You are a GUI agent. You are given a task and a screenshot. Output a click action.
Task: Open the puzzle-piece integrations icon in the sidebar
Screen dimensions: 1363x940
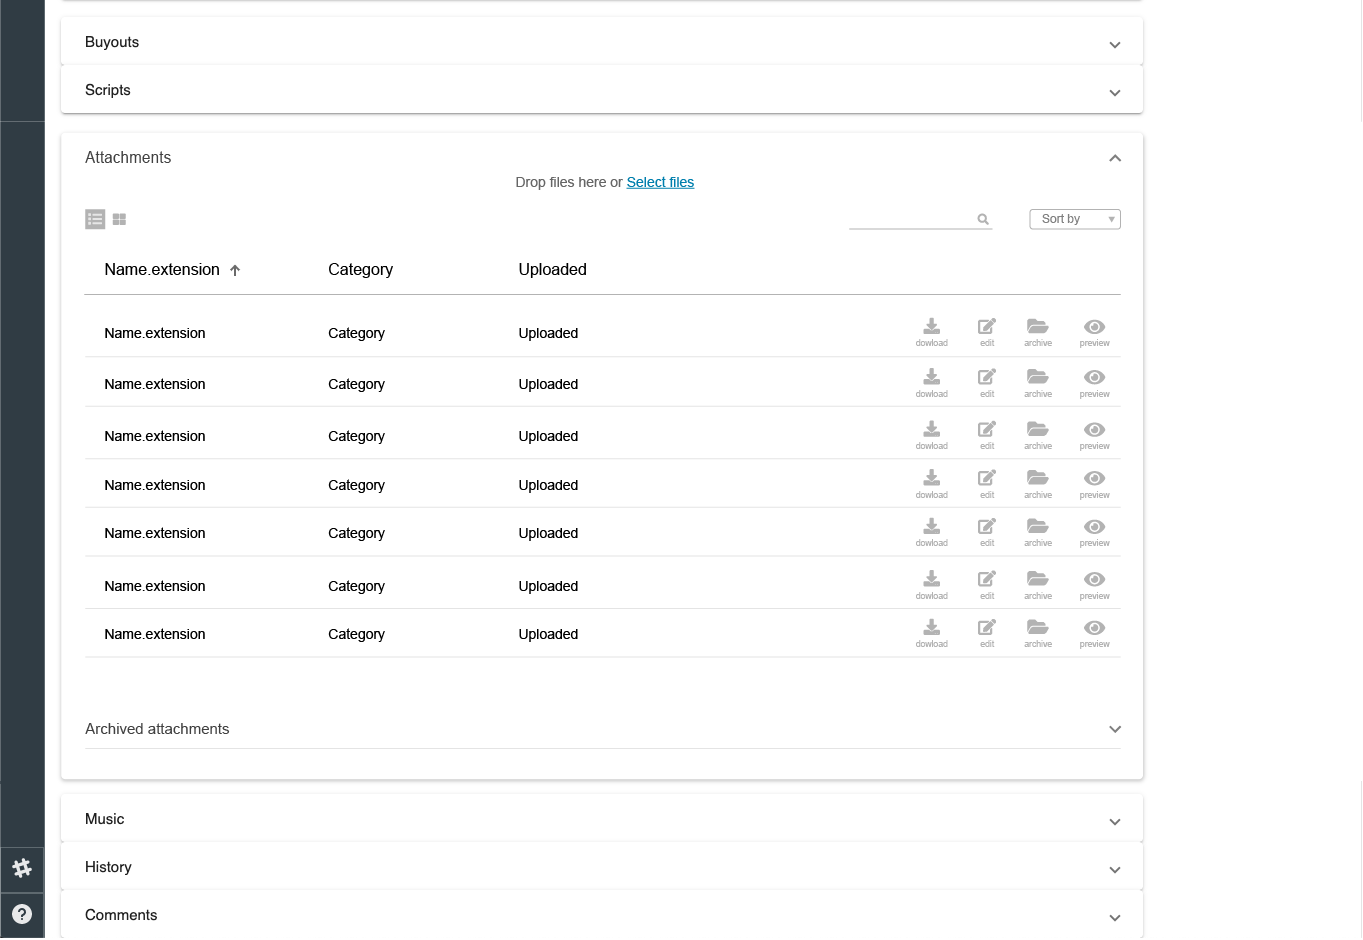[22, 868]
